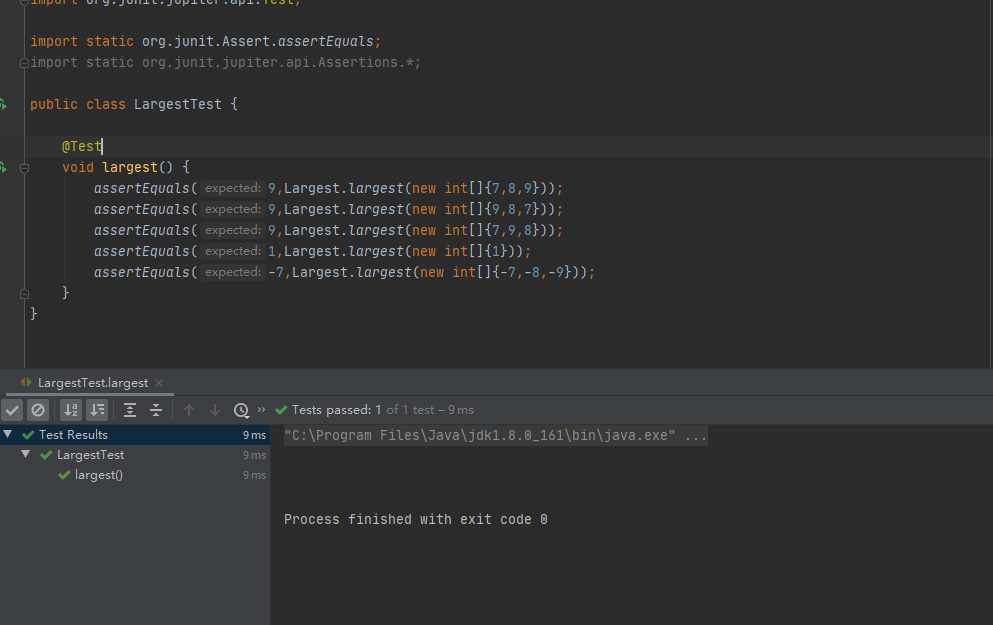Collapse the Test Results root node
The image size is (993, 625).
click(8, 434)
